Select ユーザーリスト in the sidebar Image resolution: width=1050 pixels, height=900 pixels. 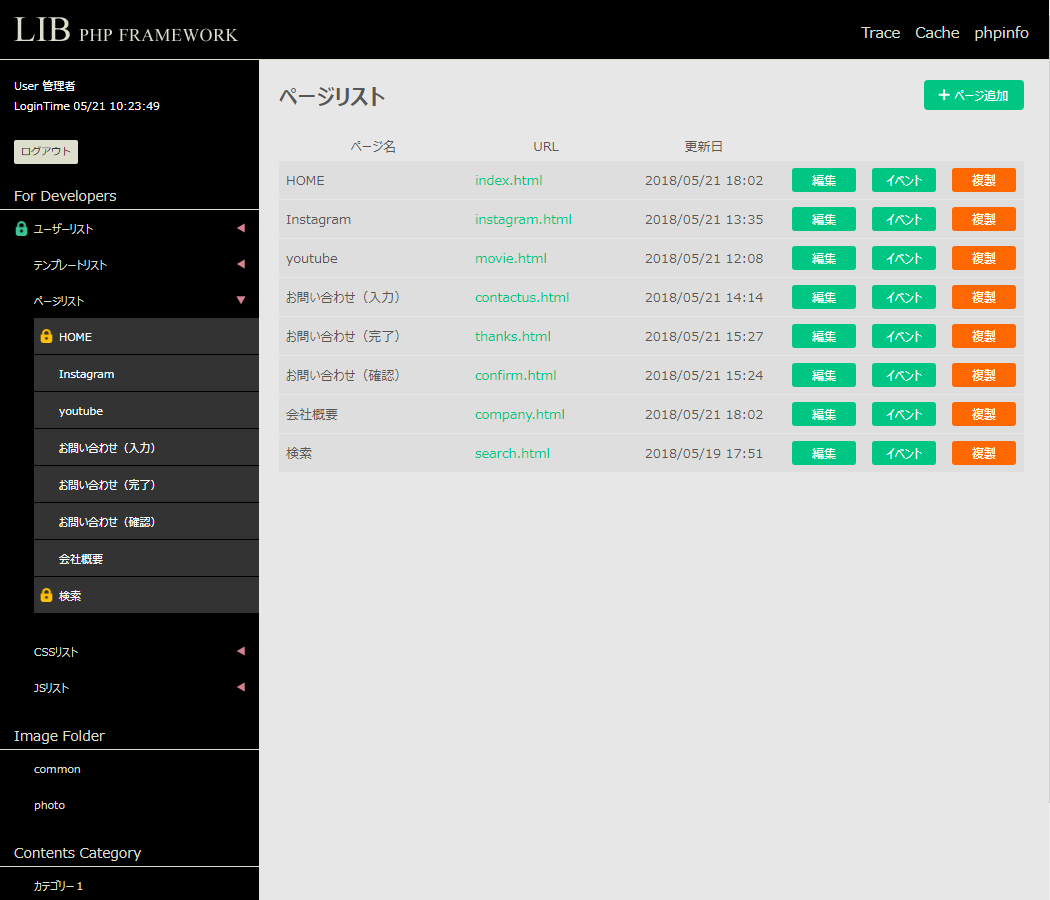[64, 229]
